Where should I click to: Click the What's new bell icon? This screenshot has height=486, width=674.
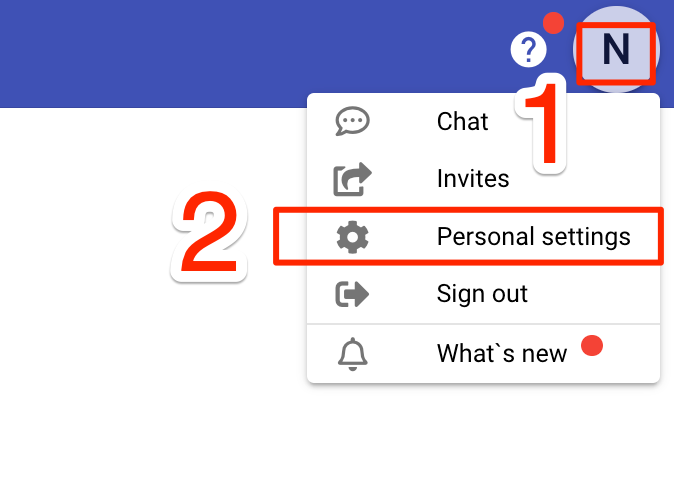(352, 354)
